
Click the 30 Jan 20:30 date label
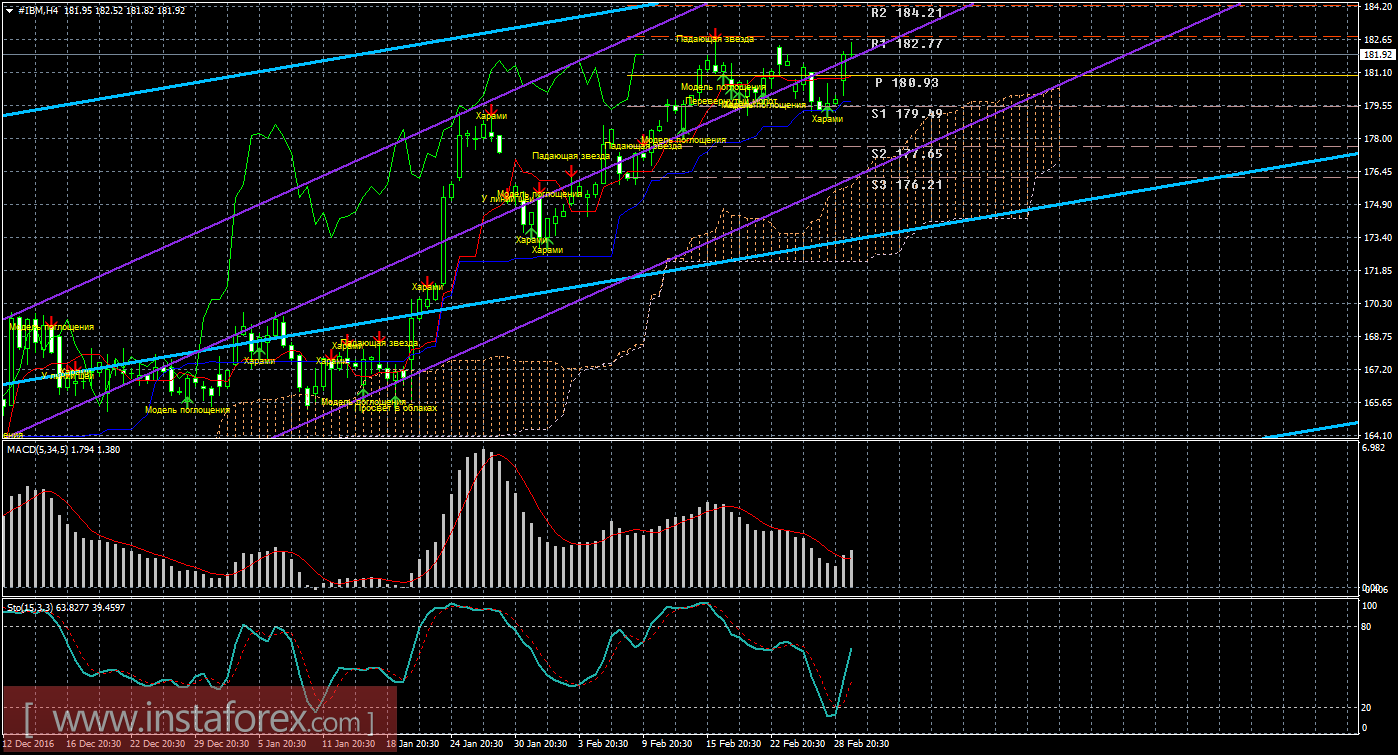click(x=541, y=745)
